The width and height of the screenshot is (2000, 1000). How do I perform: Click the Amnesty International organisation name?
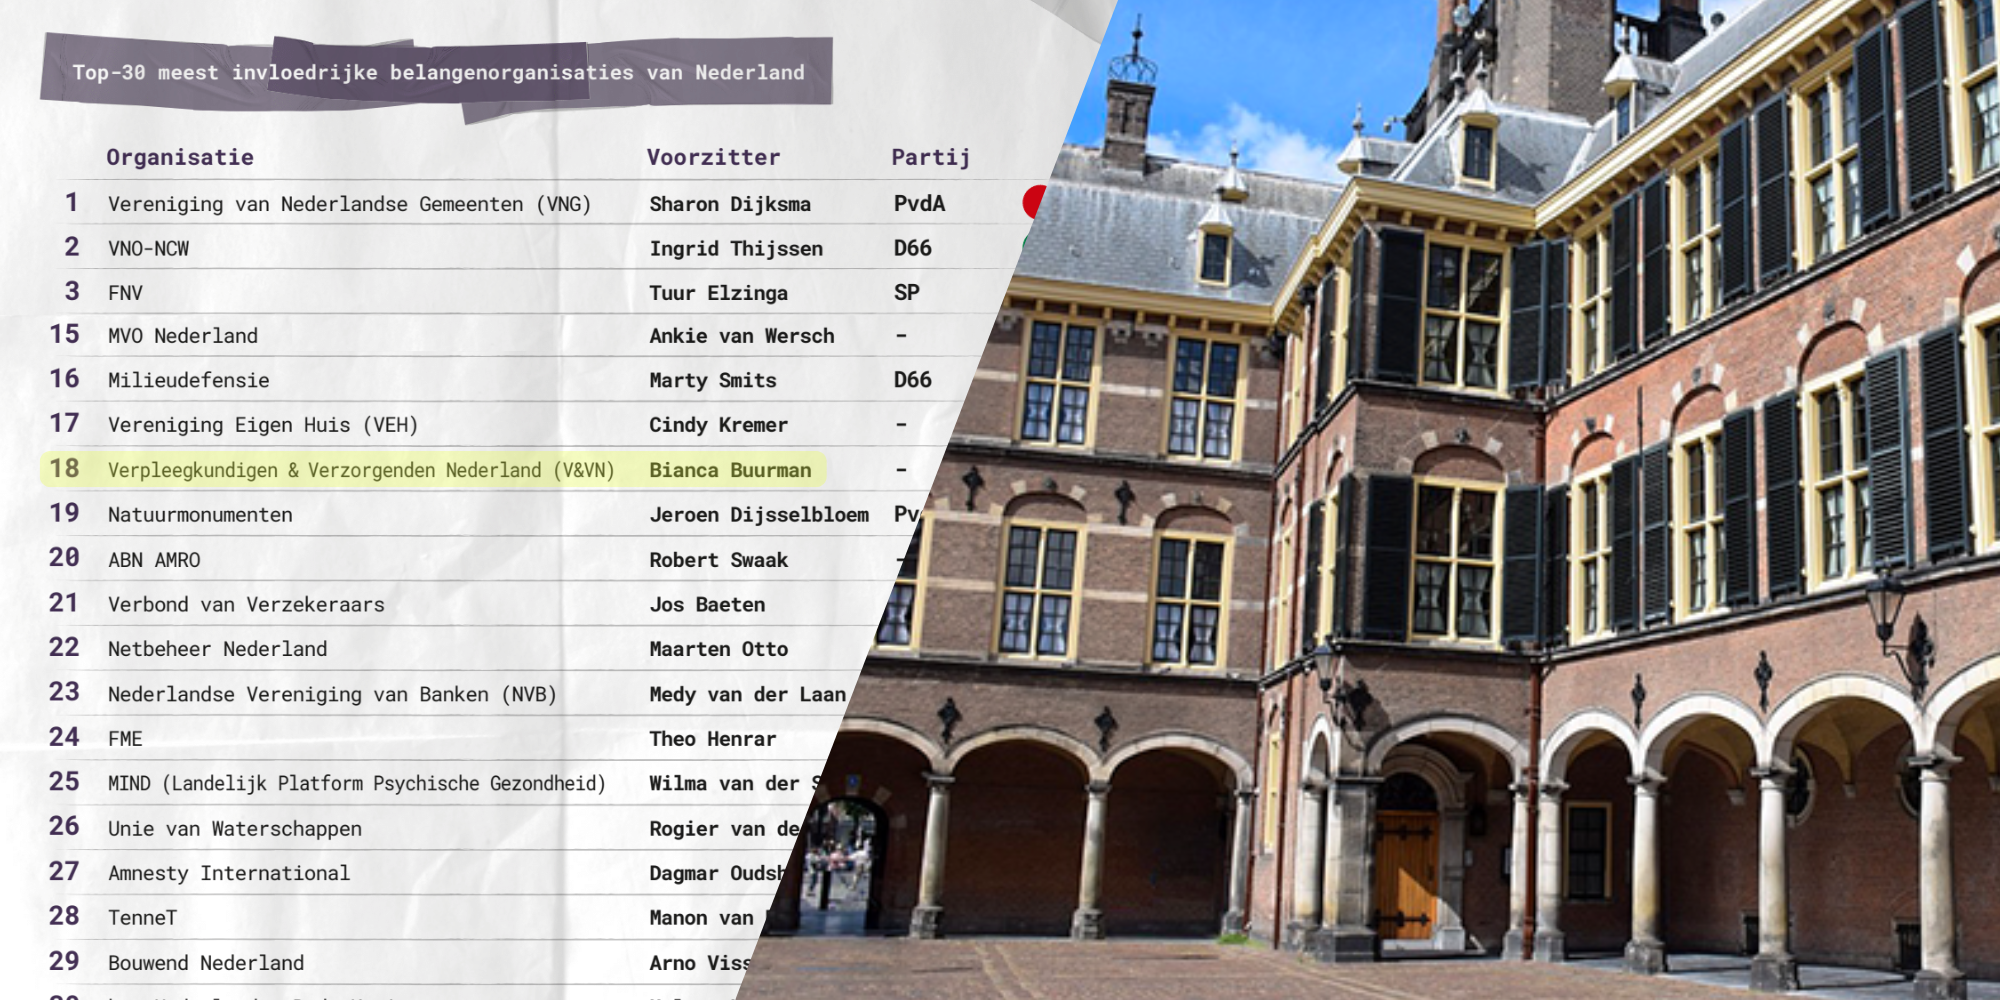click(x=229, y=873)
